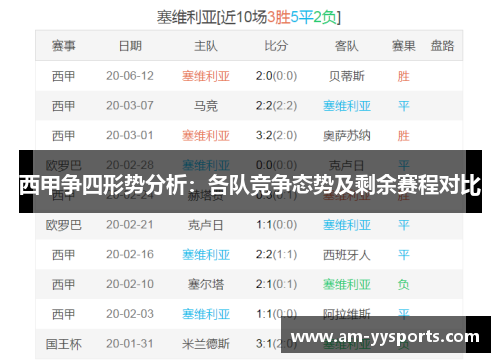Screen dimensions: 500x362
Task: Click 西甲 in the 20-02-16 row
Action: click(63, 255)
